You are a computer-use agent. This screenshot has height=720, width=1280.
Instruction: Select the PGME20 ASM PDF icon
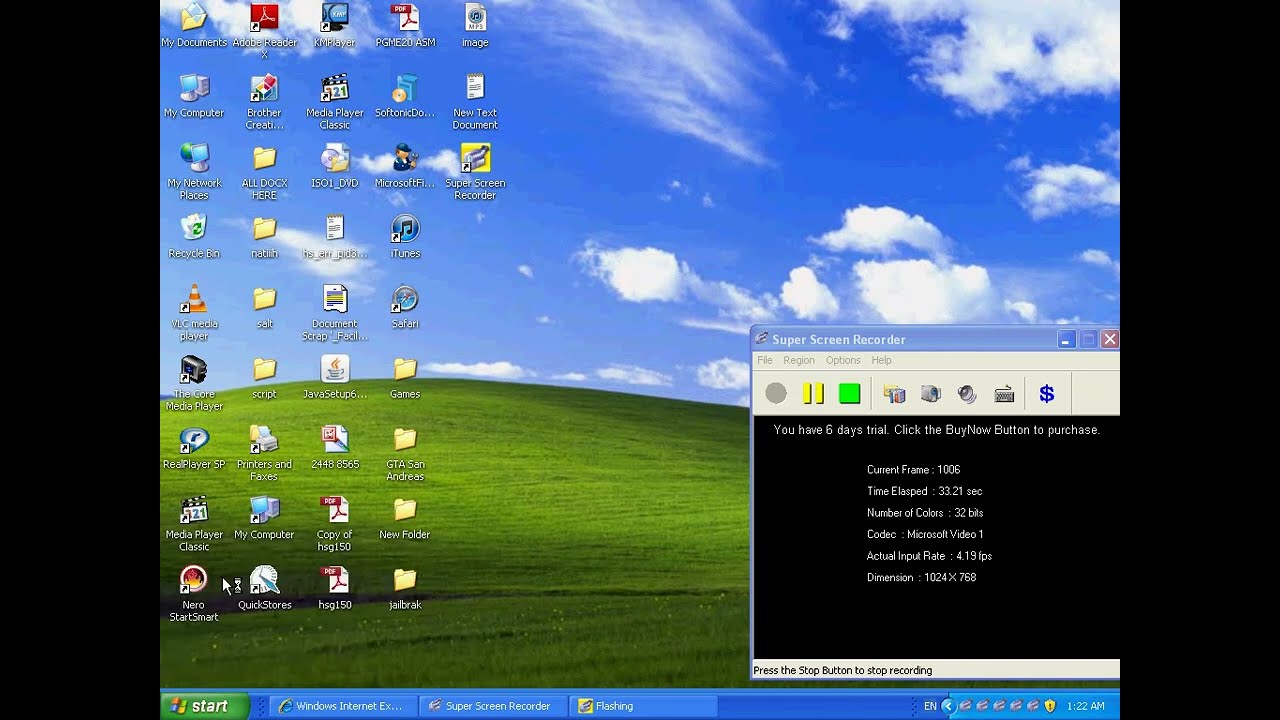point(405,26)
